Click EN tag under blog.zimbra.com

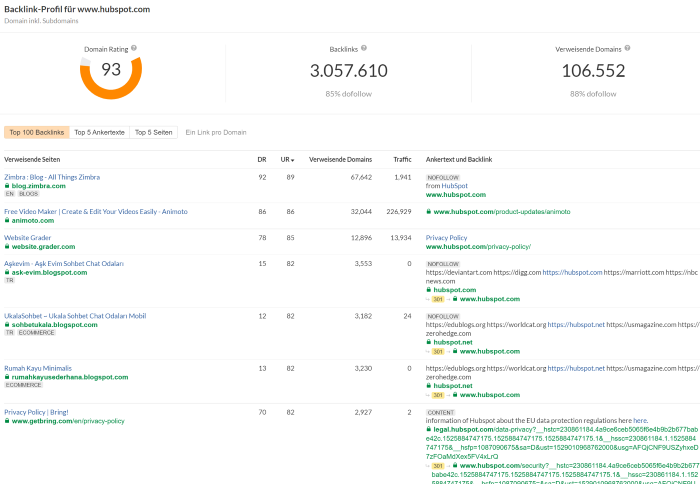coord(9,194)
